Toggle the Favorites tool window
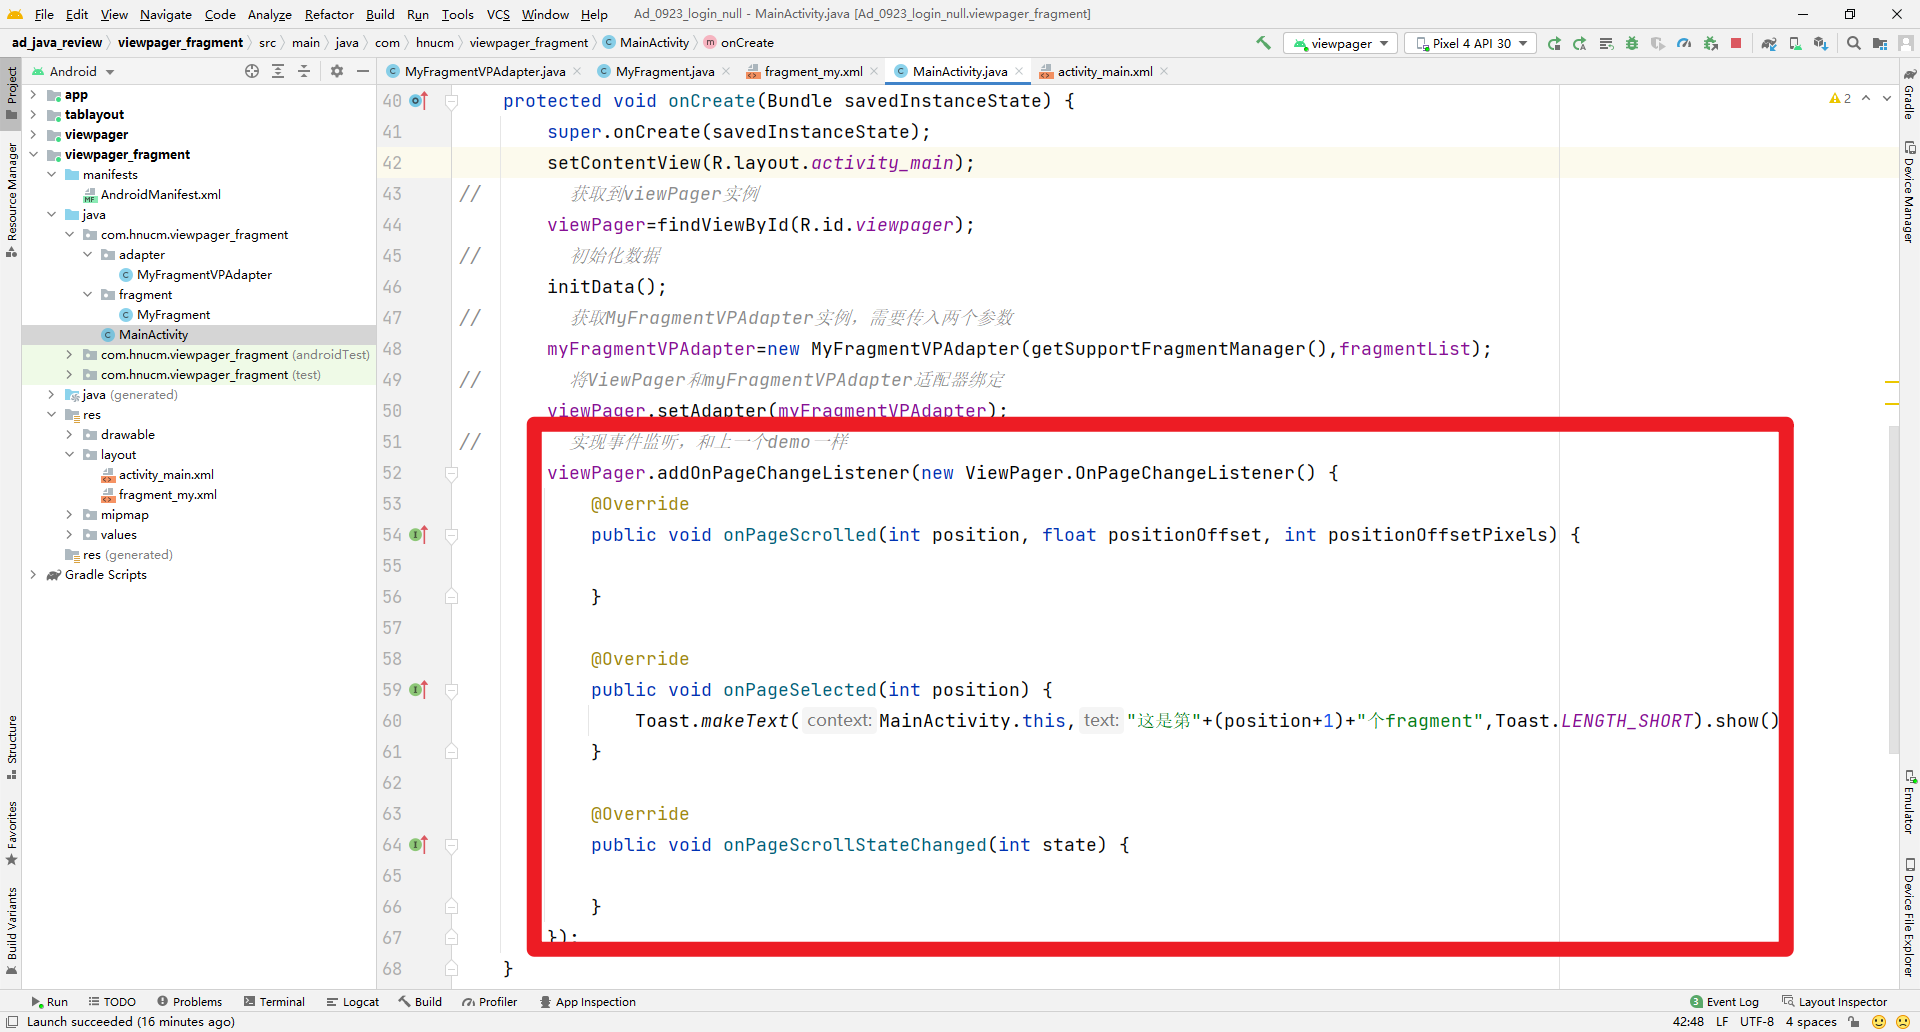The width and height of the screenshot is (1920, 1032). coord(12,833)
